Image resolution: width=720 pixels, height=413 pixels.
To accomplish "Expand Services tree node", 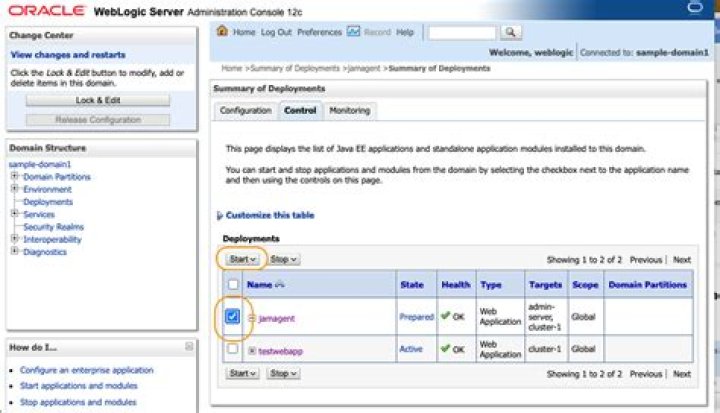I will coord(14,213).
